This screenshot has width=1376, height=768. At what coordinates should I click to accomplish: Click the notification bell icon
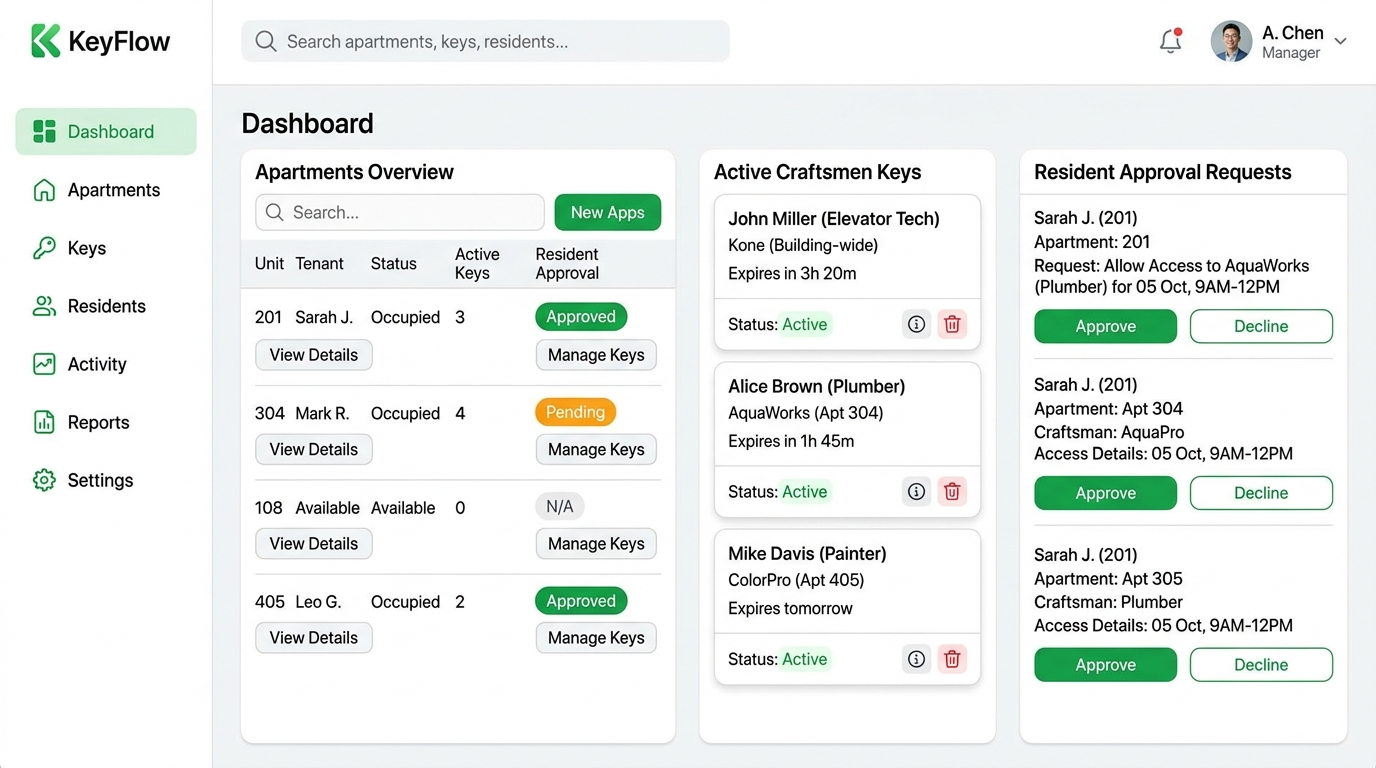(1170, 41)
